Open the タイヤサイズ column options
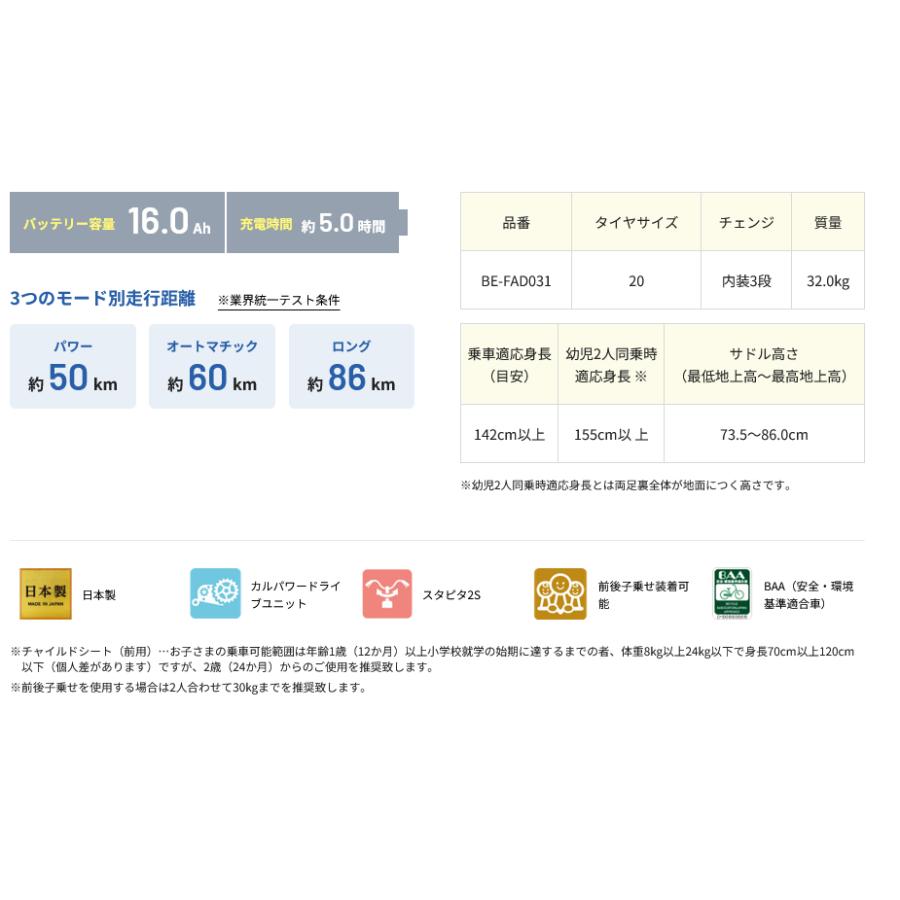Screen dimensions: 900x900 pos(635,222)
